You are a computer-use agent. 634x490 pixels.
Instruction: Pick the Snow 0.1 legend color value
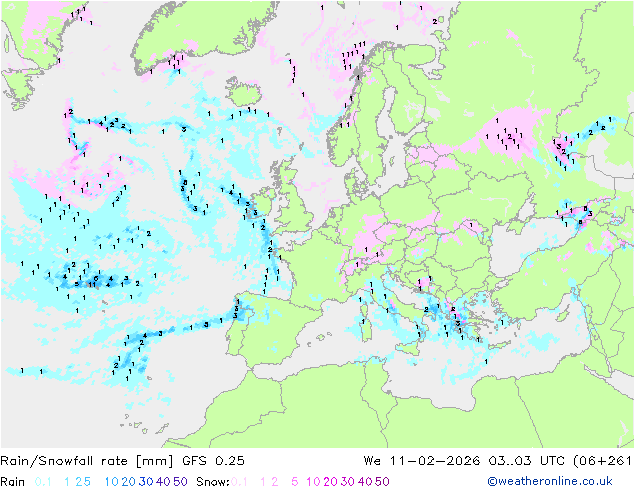click(x=239, y=482)
